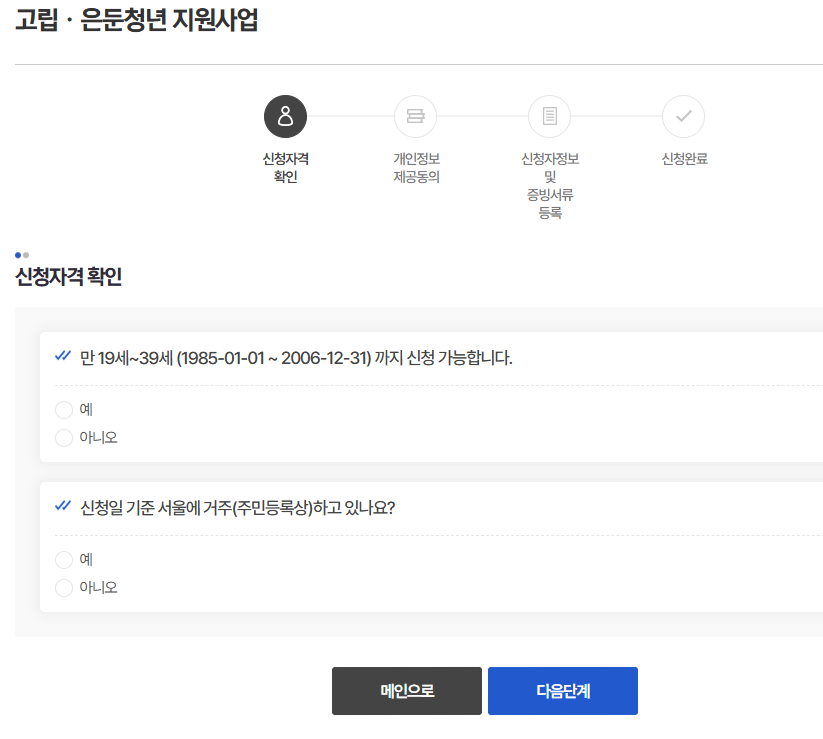Click the 신청자격 확인 section heading

tap(69, 277)
